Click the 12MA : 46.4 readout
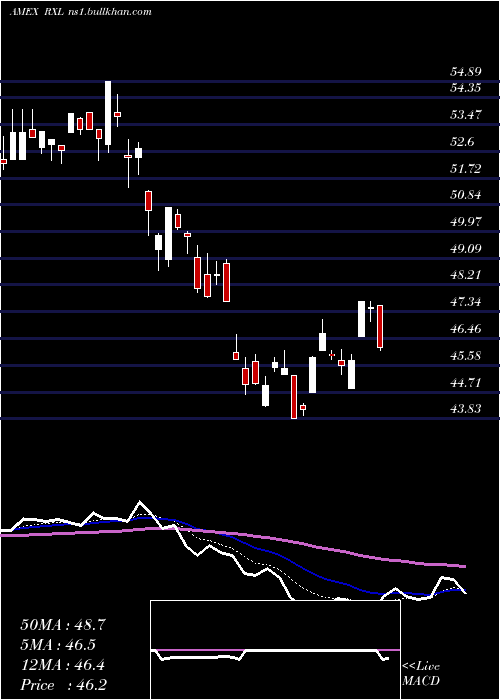This screenshot has width=500, height=700. (x=62, y=665)
